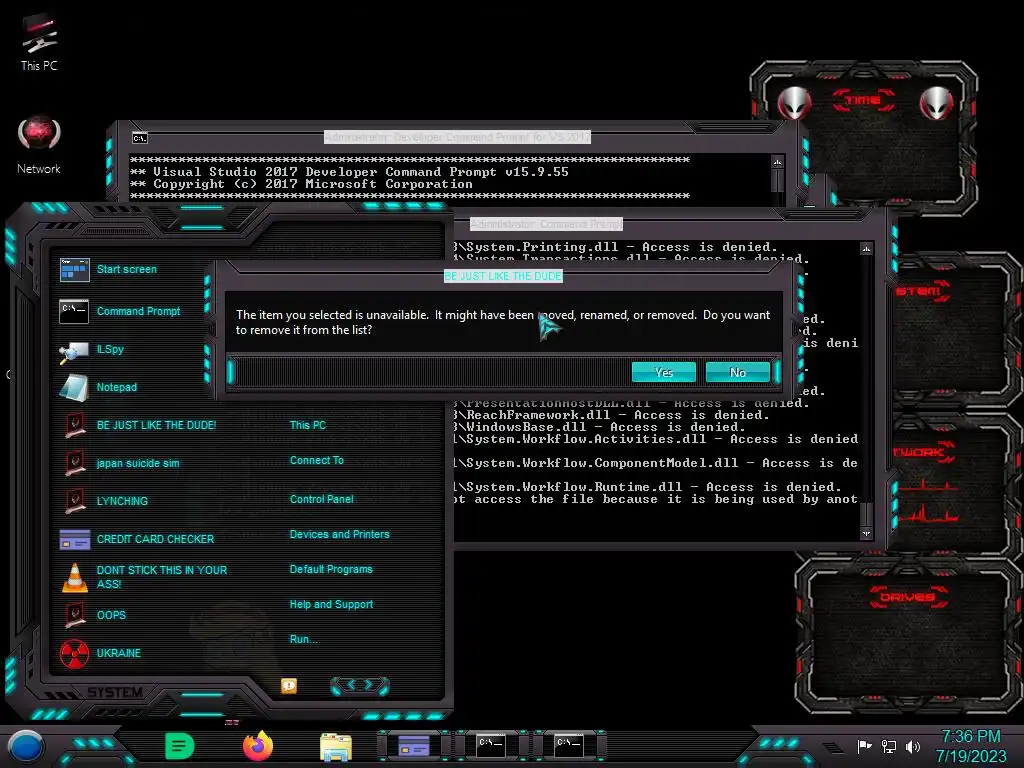Open Help and Support from start menu
This screenshot has height=768, width=1024.
pyautogui.click(x=331, y=605)
